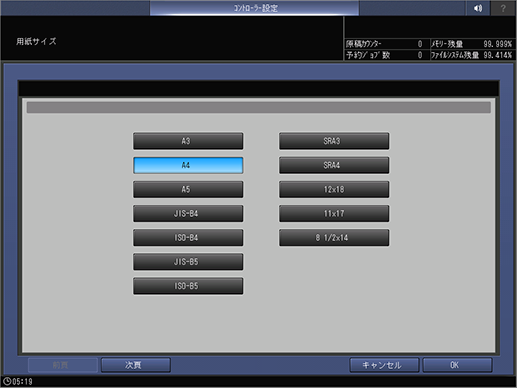517x388 pixels.
Task: Click the speaker sound icon
Action: click(x=478, y=8)
